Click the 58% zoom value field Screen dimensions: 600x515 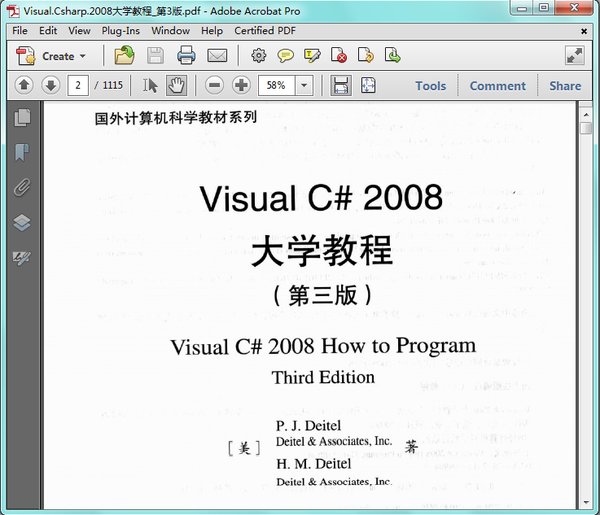(x=276, y=85)
